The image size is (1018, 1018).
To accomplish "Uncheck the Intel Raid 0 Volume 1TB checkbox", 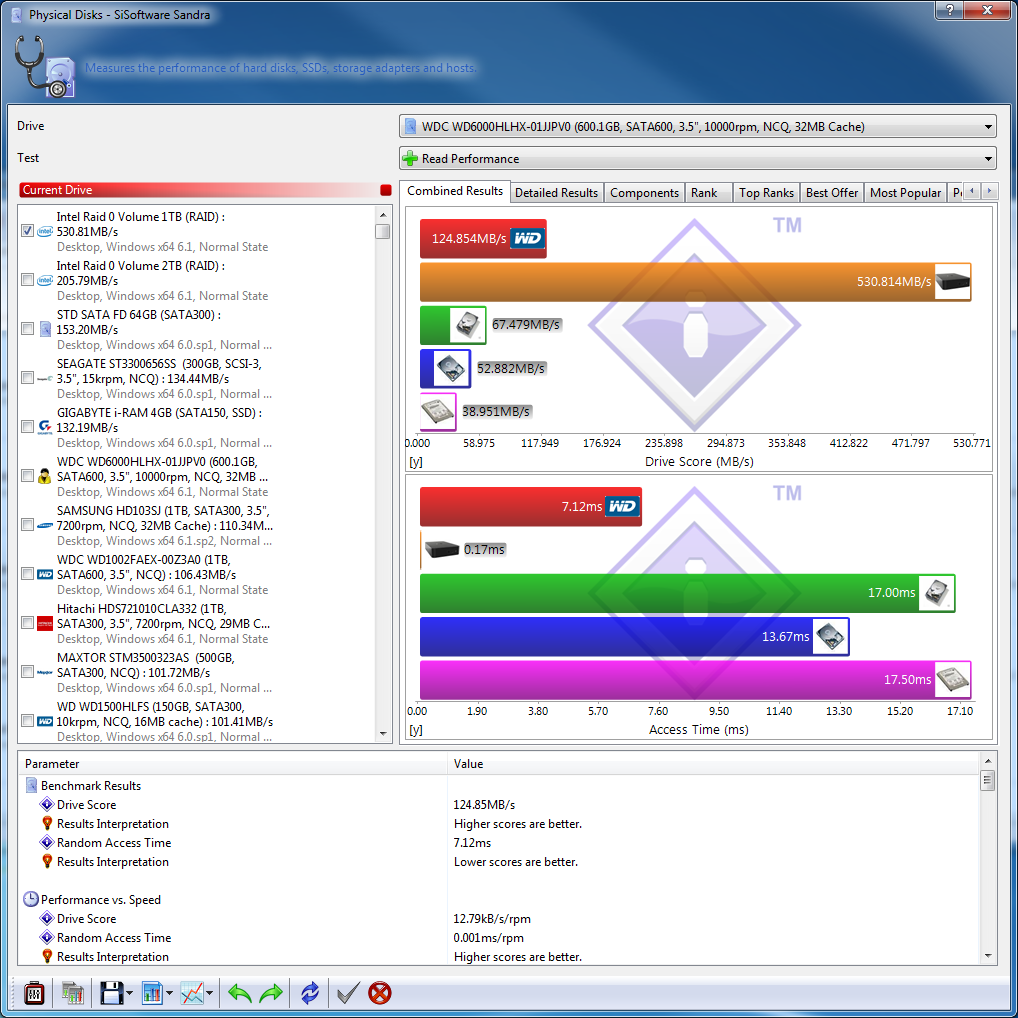I will point(27,230).
